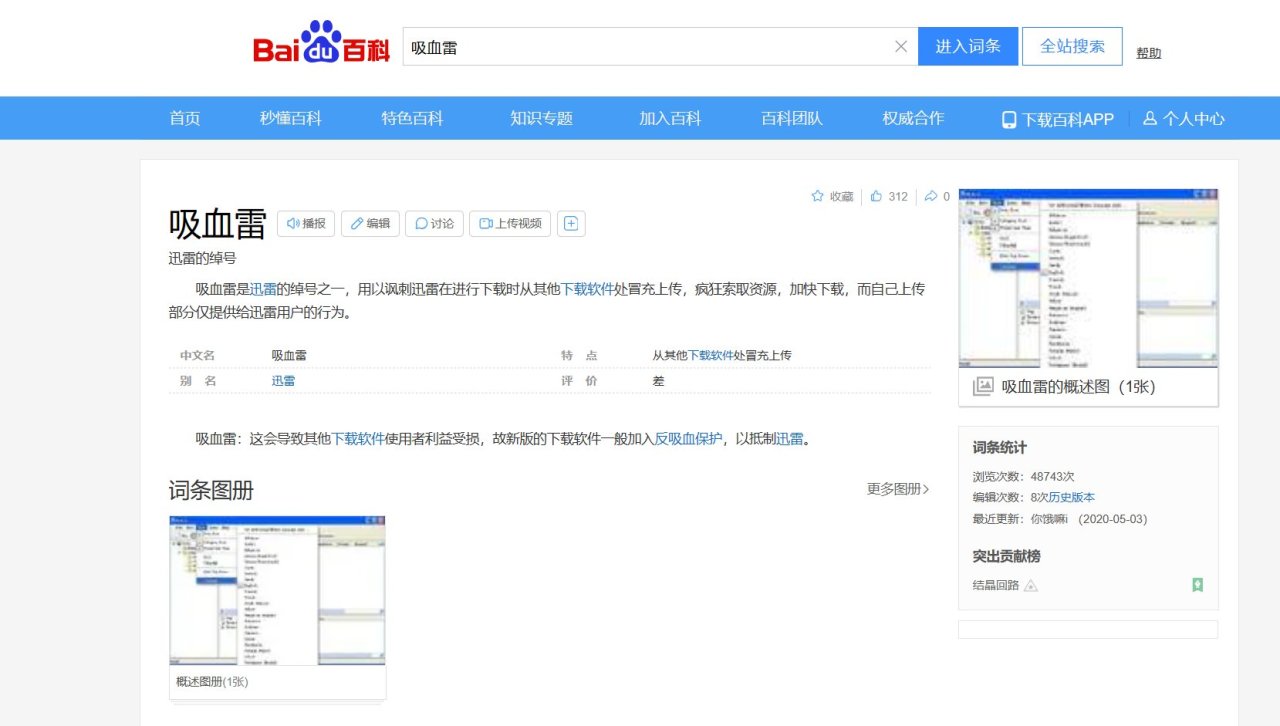
Task: Open the 讨论 discussion button
Action: coord(434,224)
